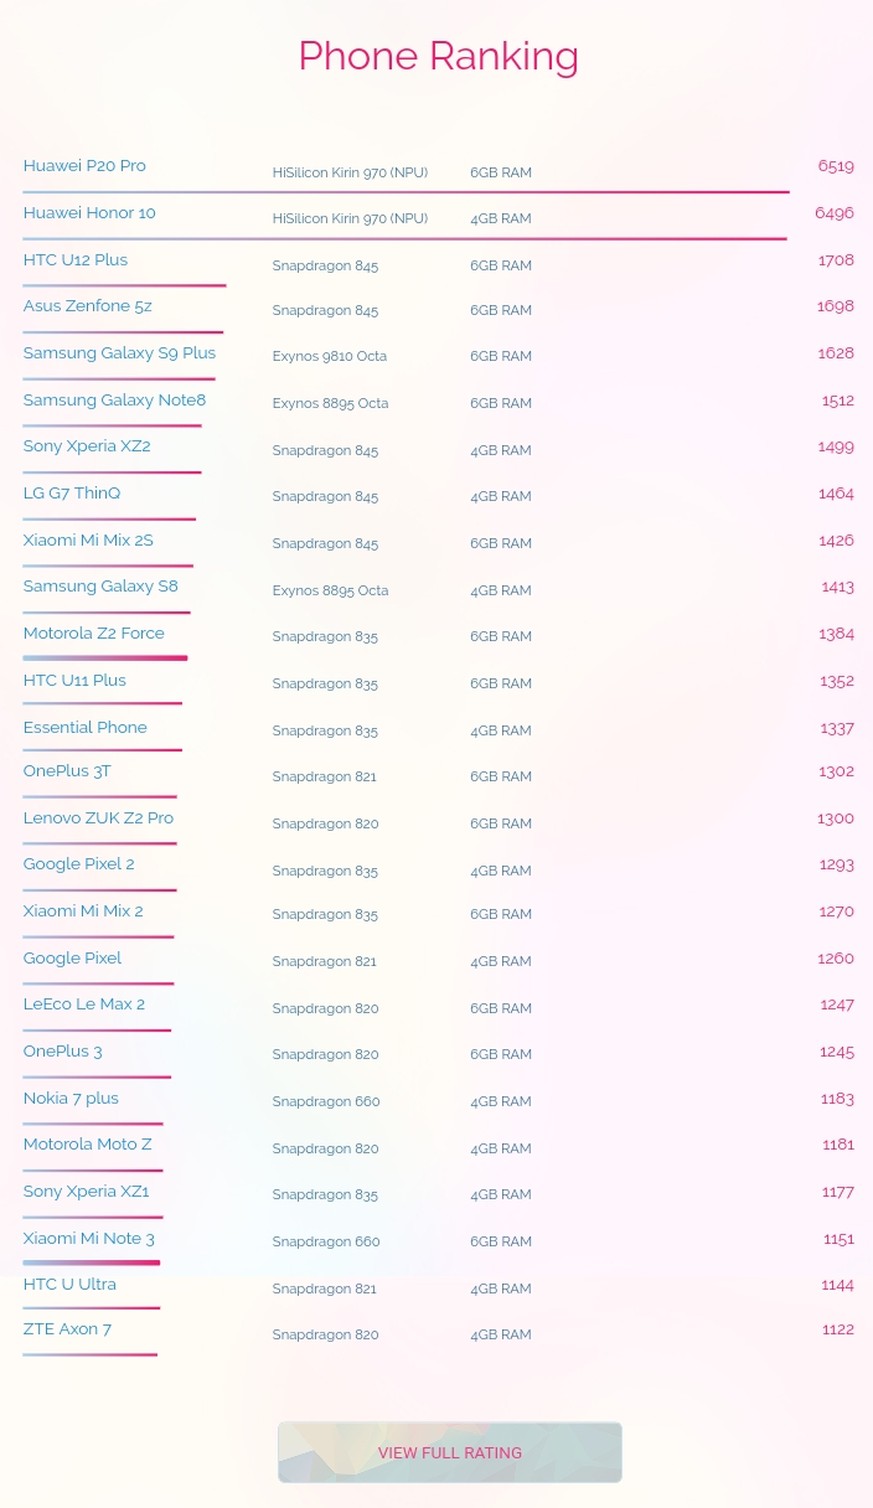Click Samsung Galaxy S9 Plus link

coord(120,353)
